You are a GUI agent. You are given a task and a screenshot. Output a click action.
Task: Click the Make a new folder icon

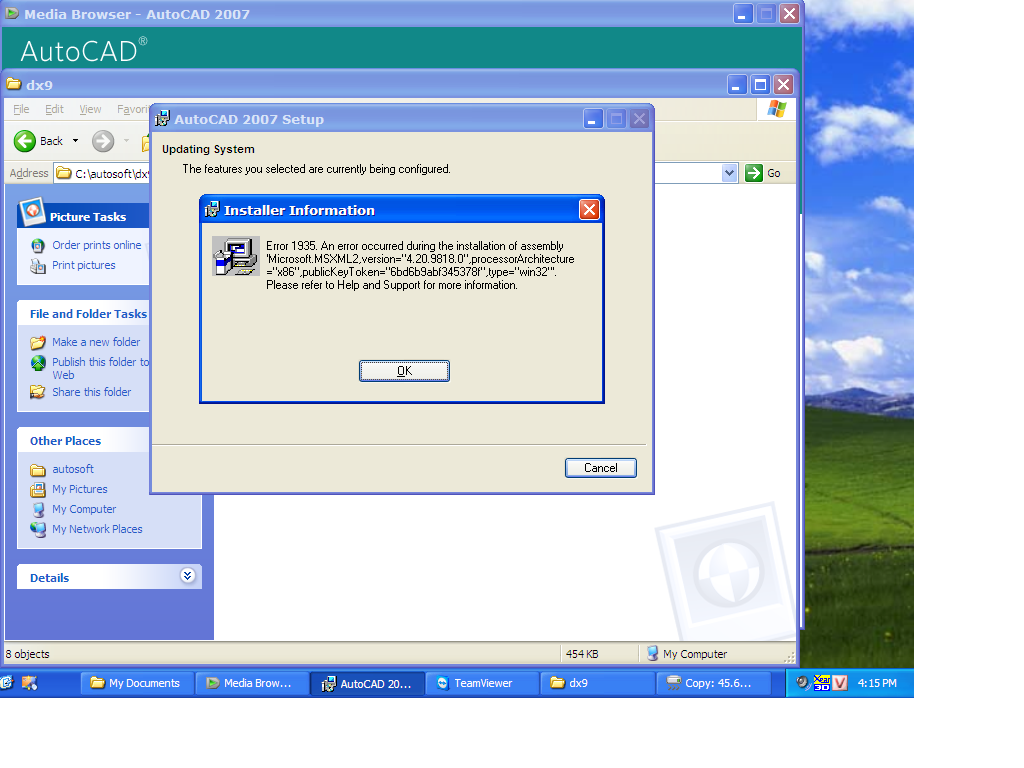tap(38, 342)
